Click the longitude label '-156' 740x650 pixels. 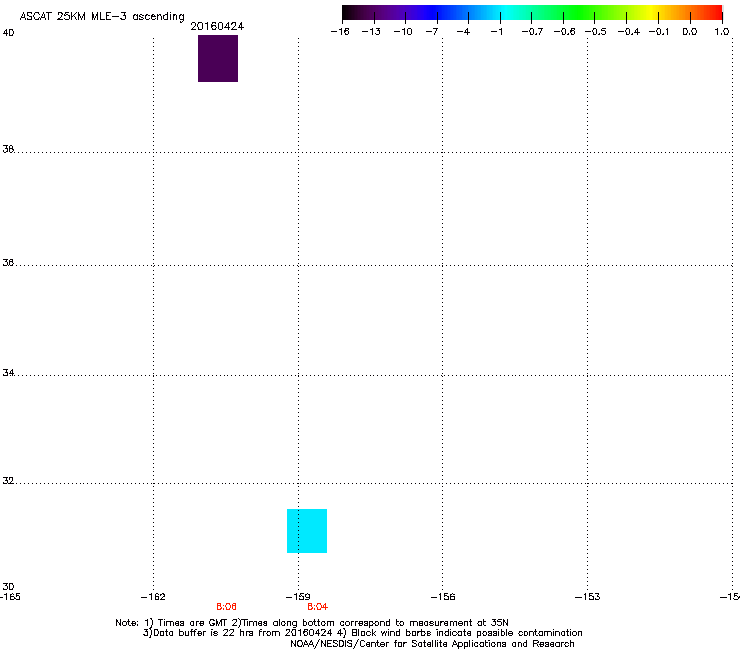[x=443, y=597]
